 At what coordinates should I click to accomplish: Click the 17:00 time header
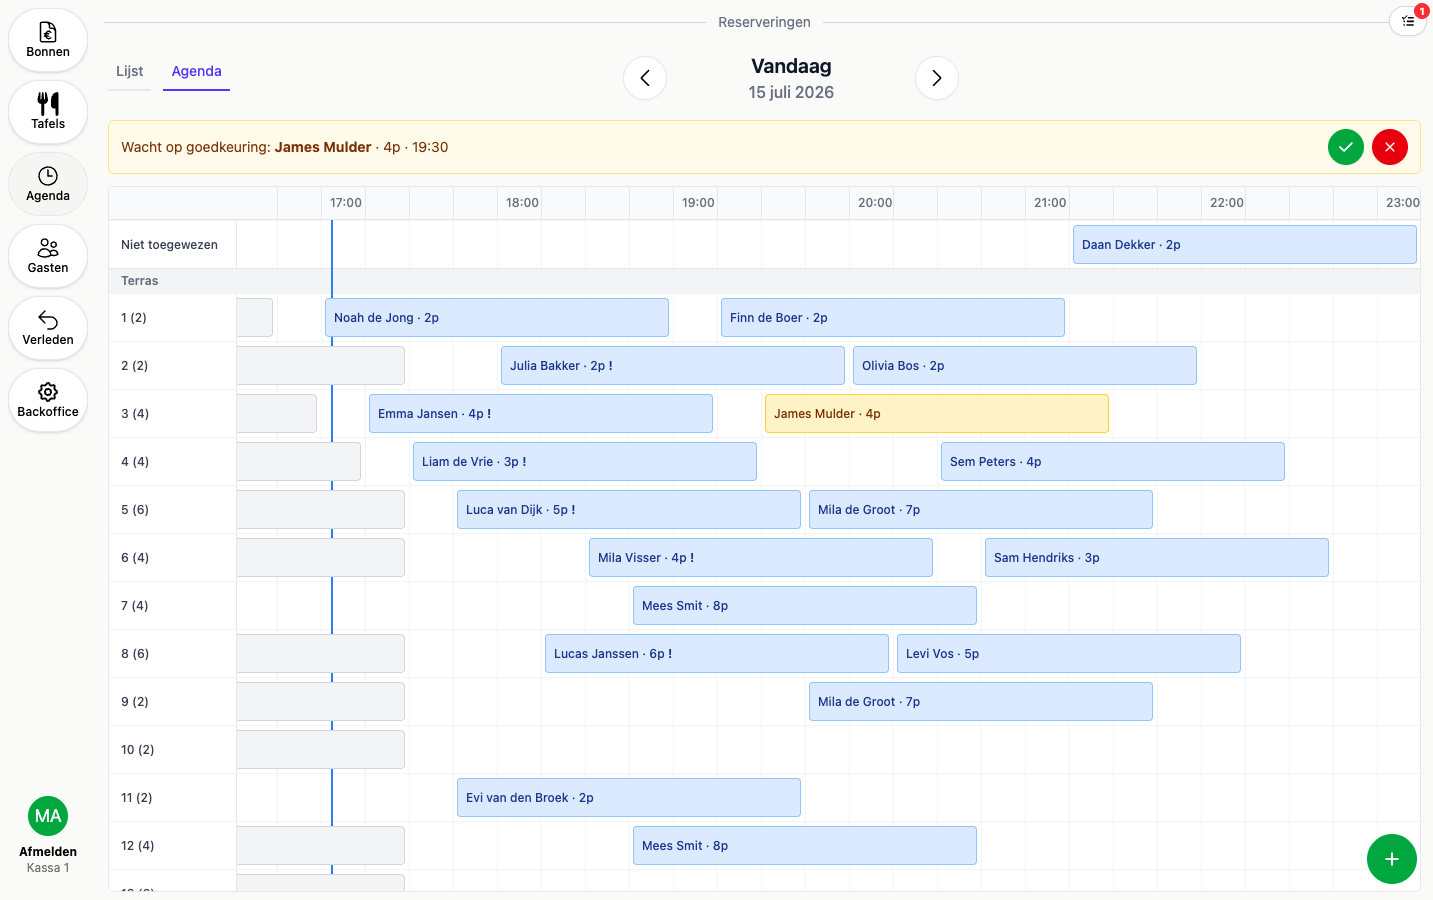[346, 203]
